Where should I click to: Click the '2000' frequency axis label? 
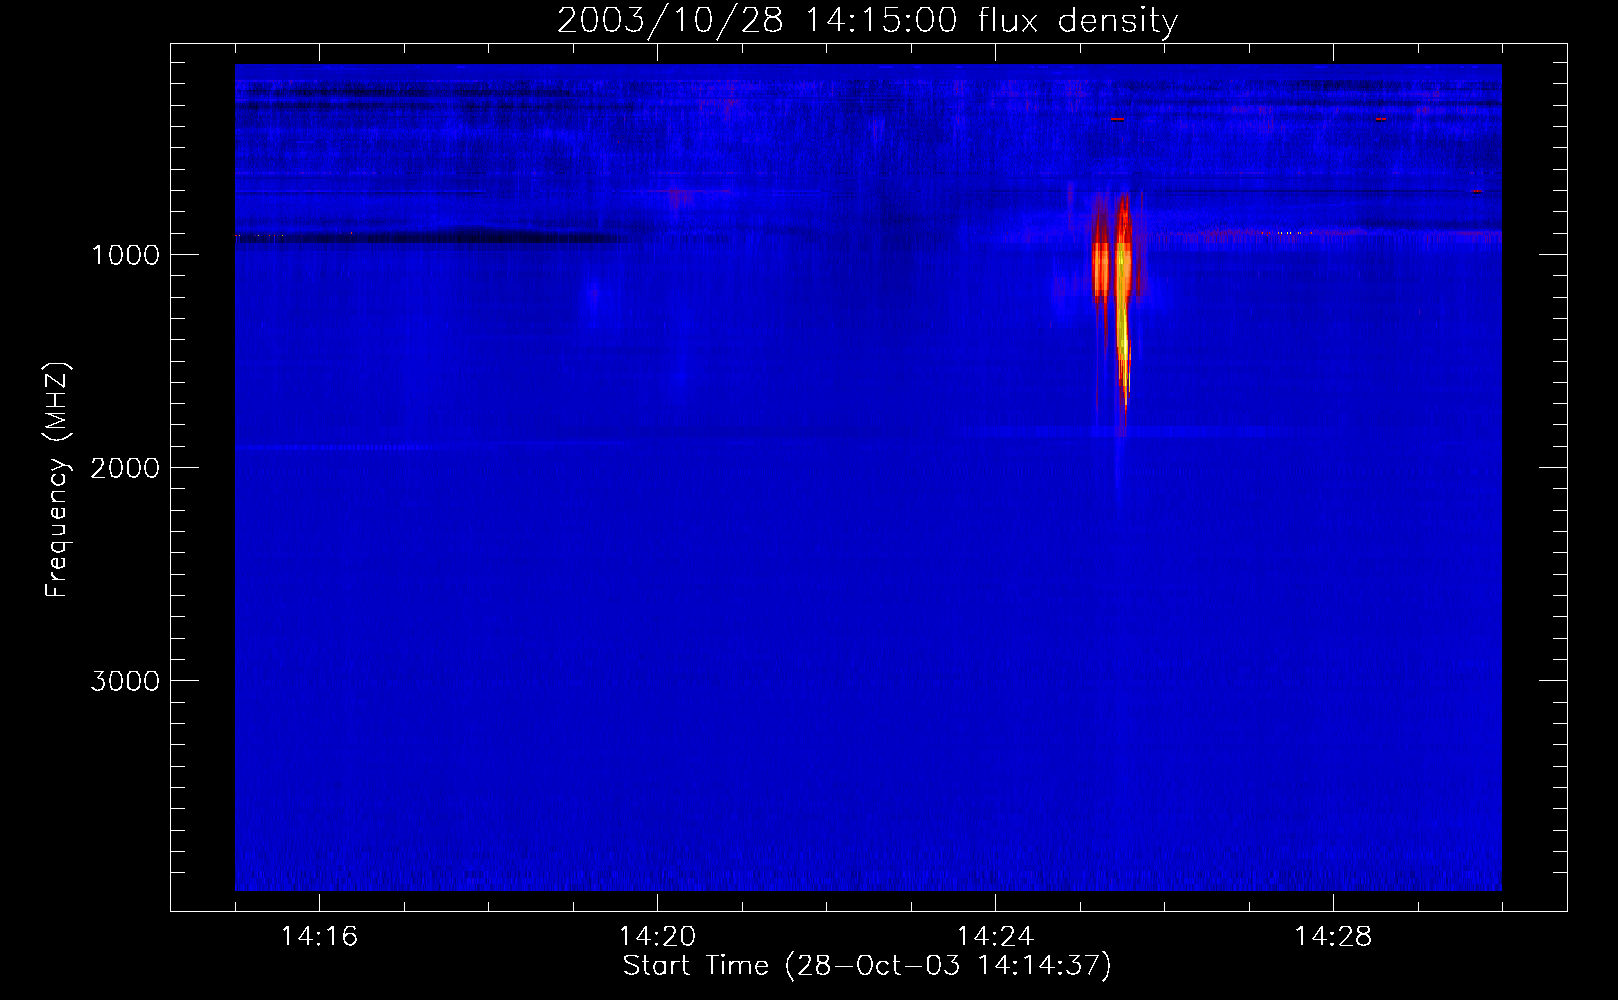125,468
